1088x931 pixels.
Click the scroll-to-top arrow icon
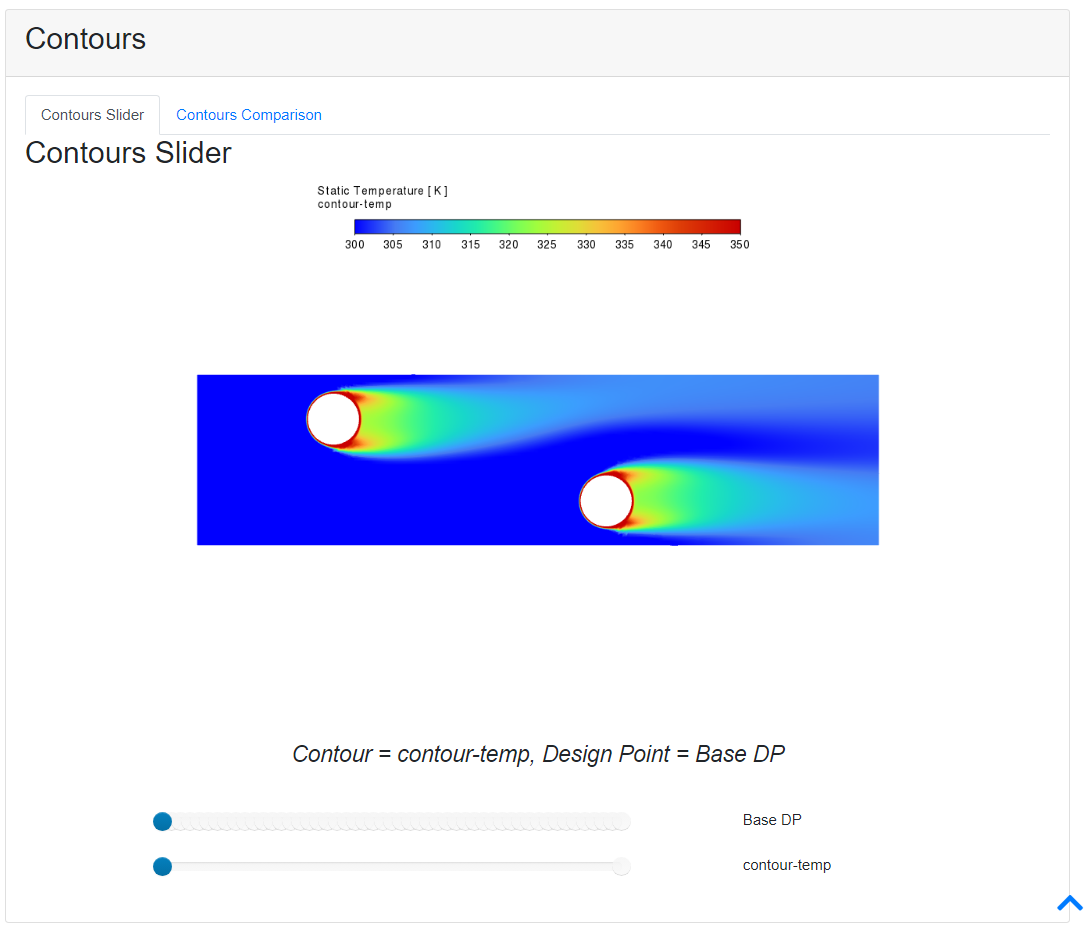point(1069,903)
